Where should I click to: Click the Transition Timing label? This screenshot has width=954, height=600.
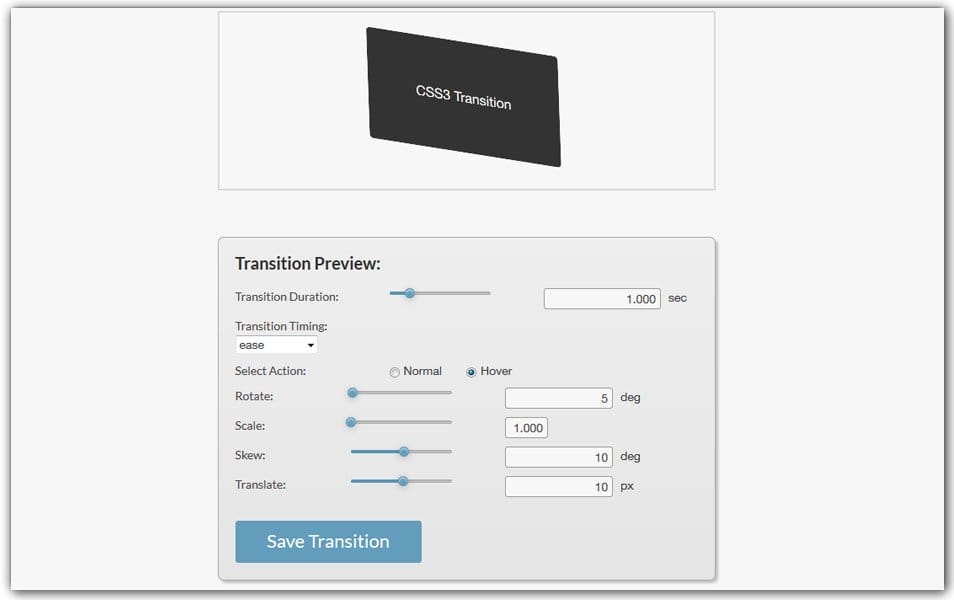pos(280,325)
